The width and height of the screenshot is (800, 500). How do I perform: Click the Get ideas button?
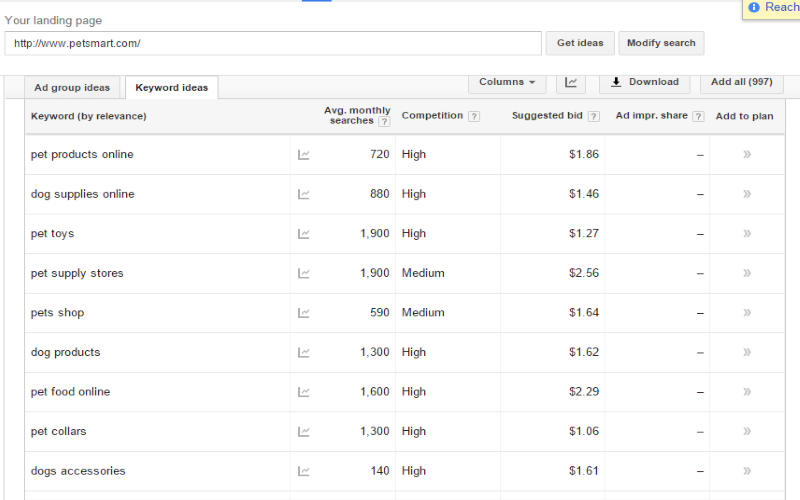tap(580, 43)
